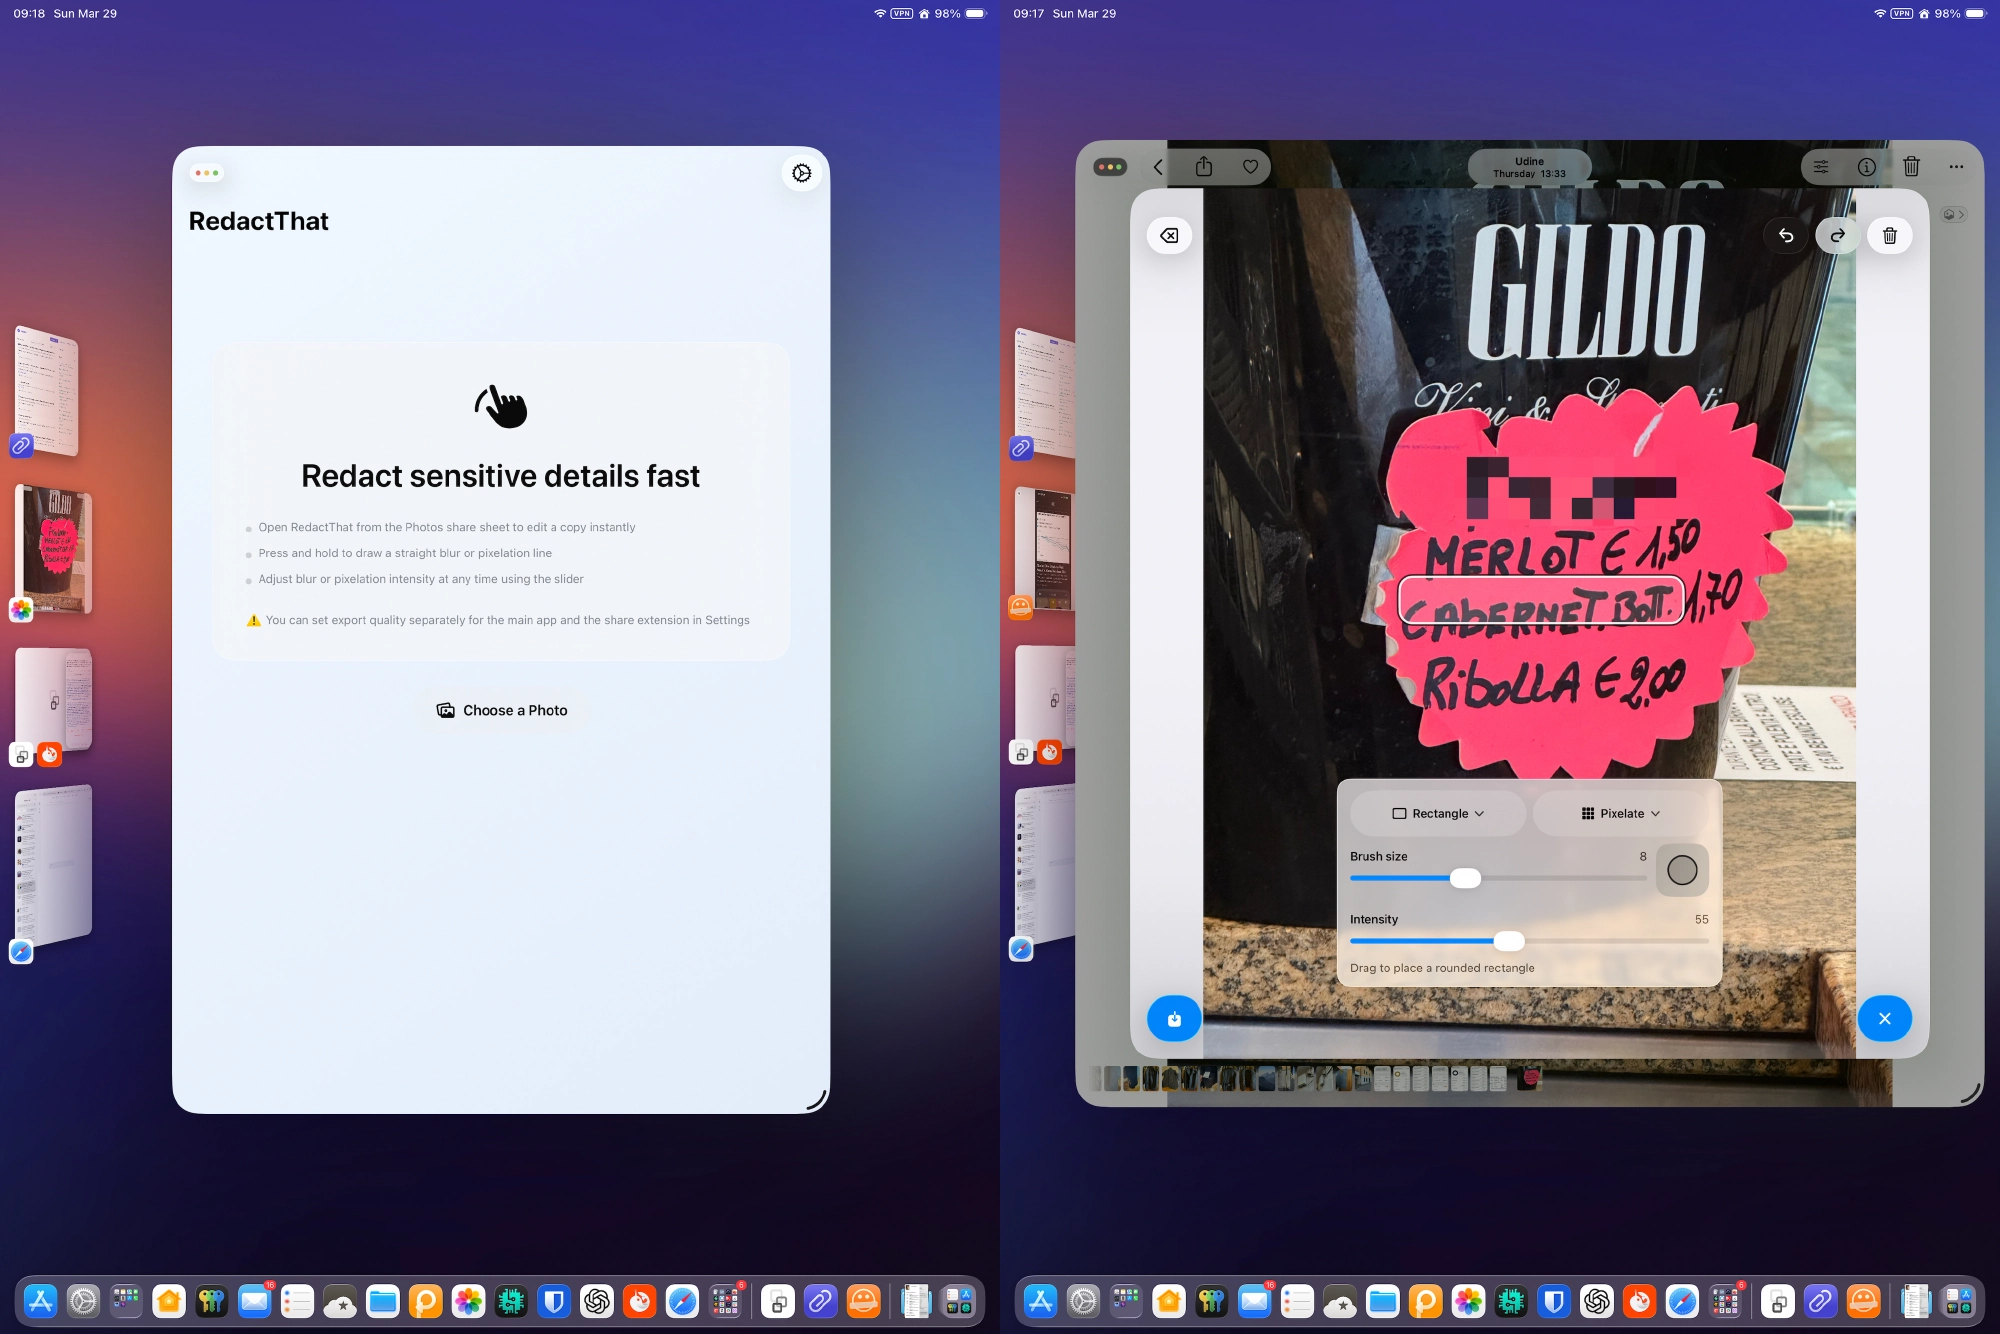Open the Photos more options ellipsis
2000x1334 pixels.
(x=1956, y=167)
